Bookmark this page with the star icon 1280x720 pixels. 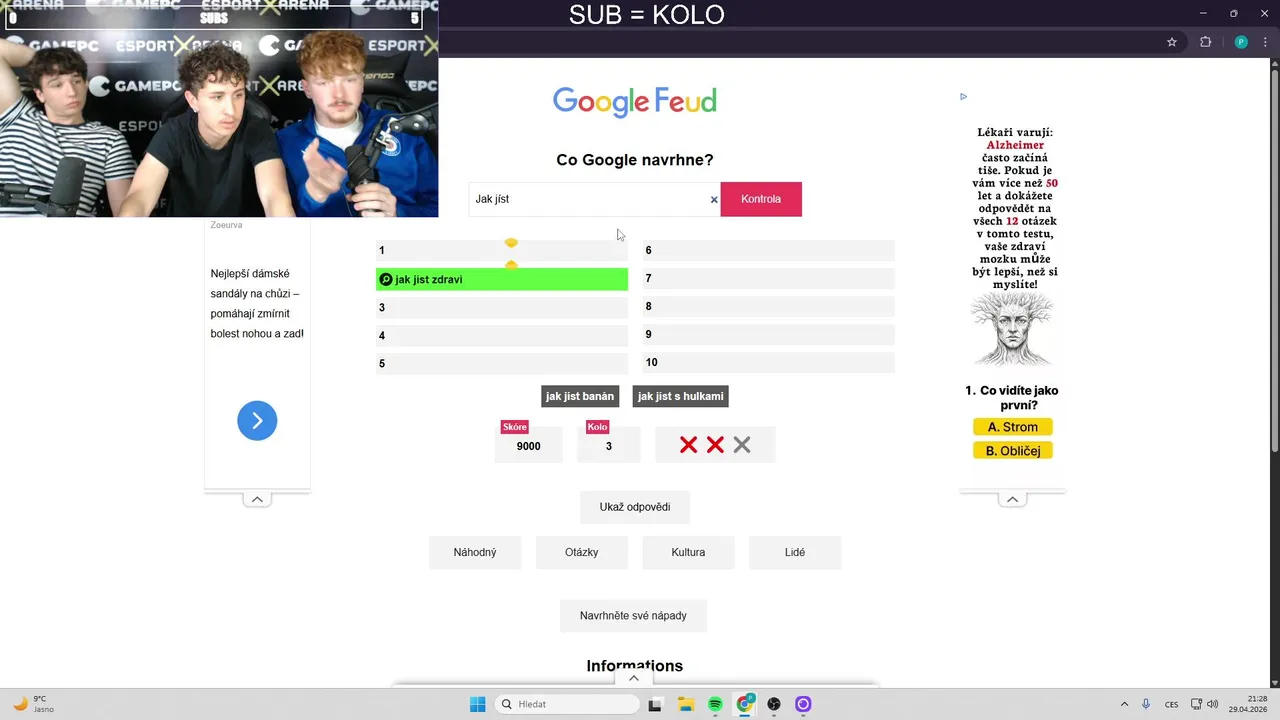[1172, 42]
